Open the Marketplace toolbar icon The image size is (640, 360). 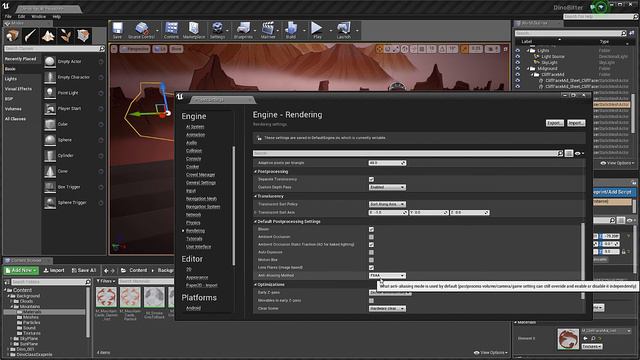pyautogui.click(x=194, y=29)
